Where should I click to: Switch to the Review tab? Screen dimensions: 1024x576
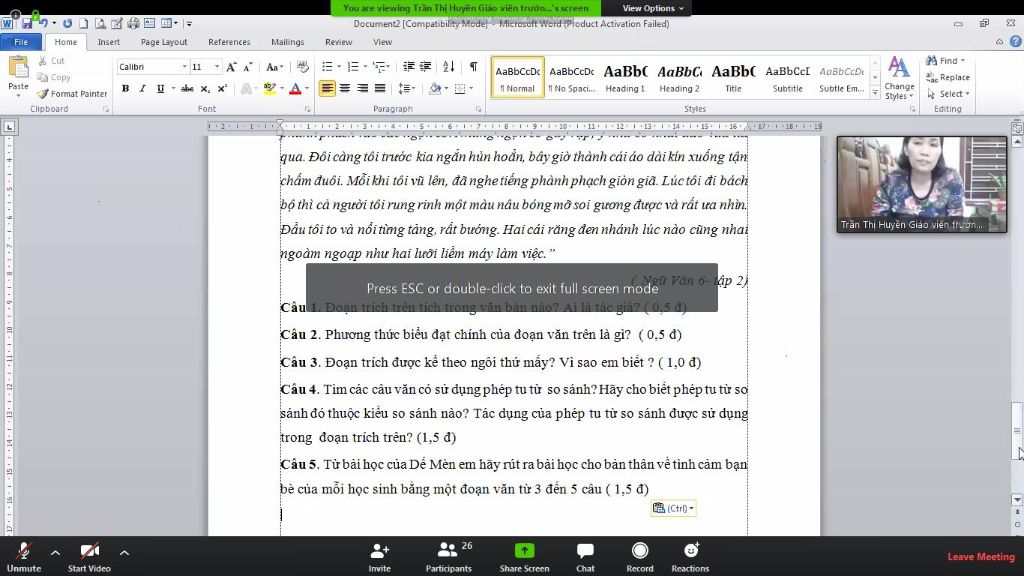[x=338, y=42]
